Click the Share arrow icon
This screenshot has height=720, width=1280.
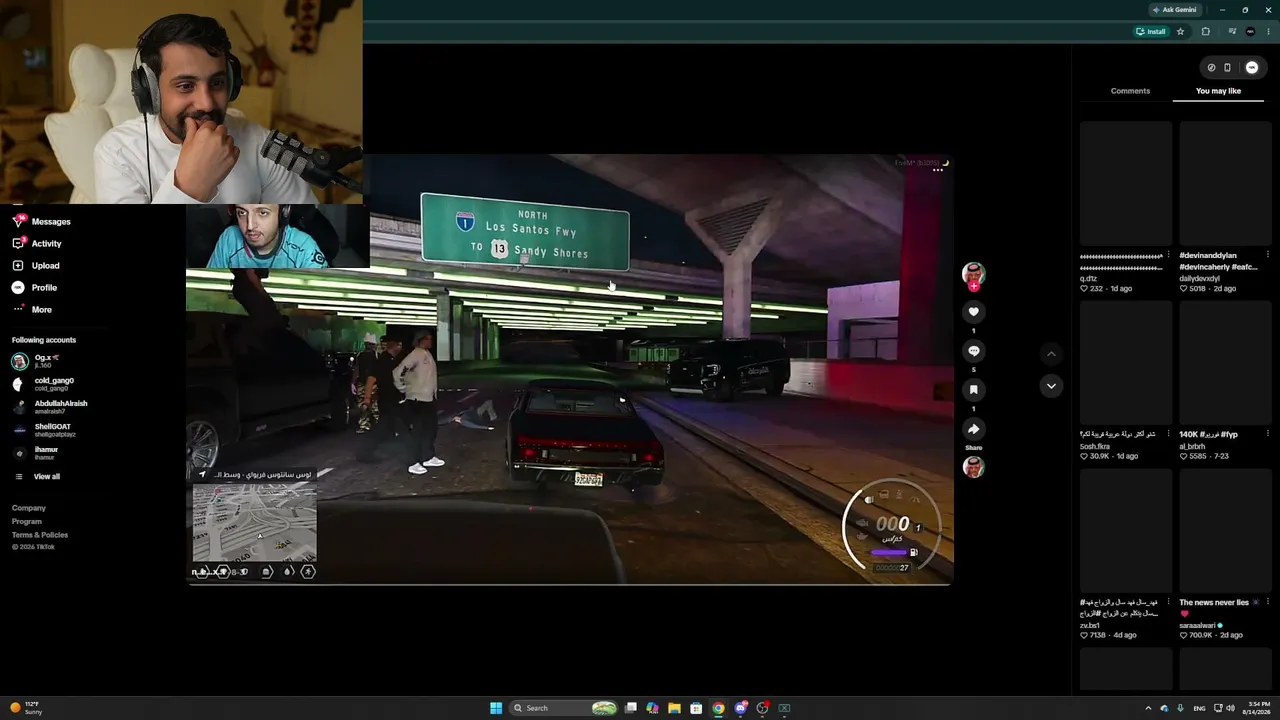[x=973, y=429]
